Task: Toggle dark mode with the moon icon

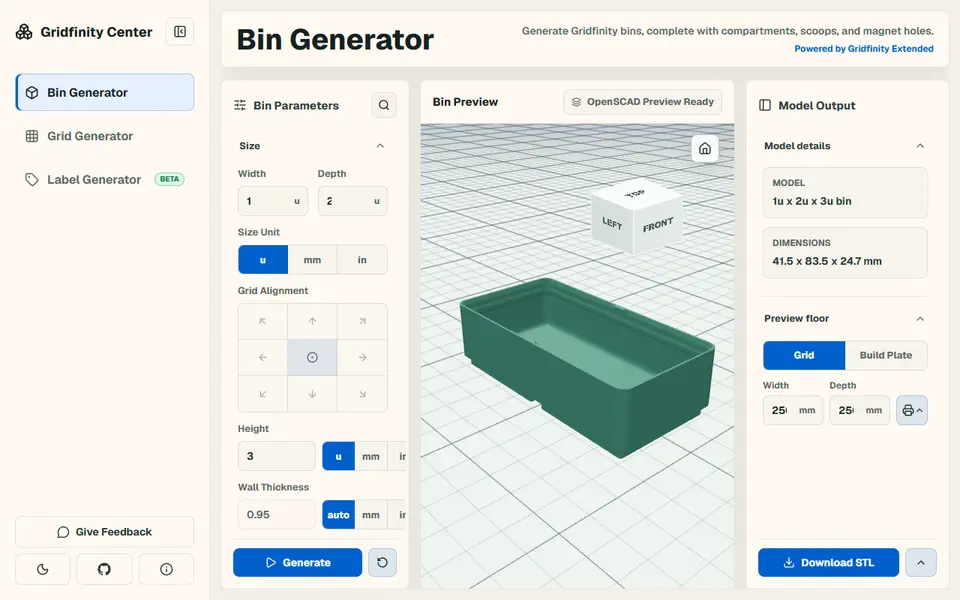Action: tap(43, 569)
